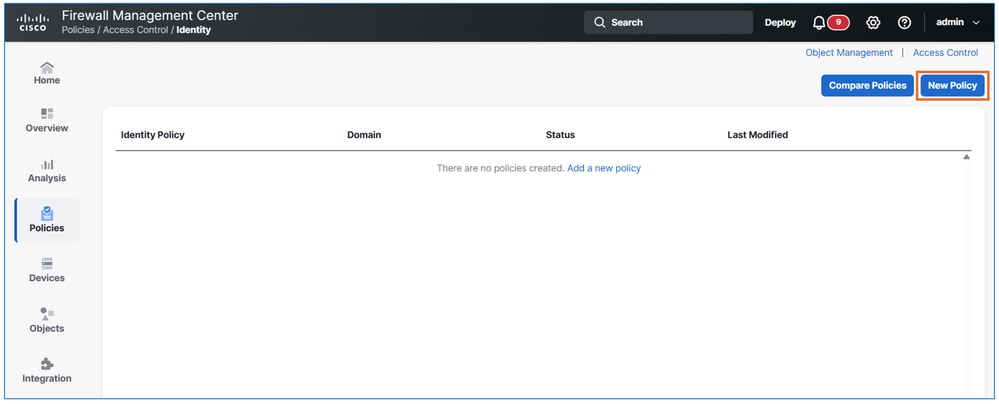Click 'There are no policies created.' text
Viewport: 999px width, 404px height.
coord(500,168)
